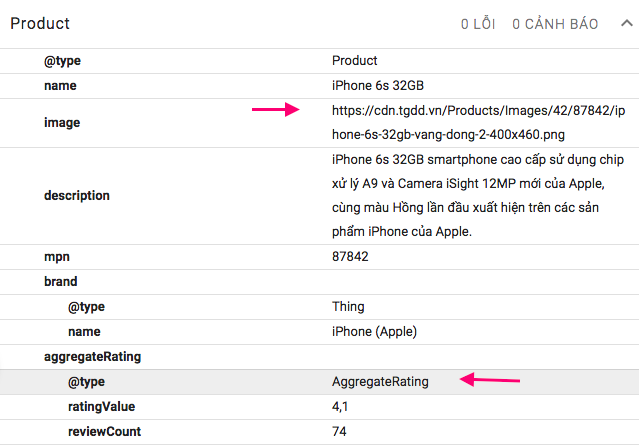Screen dimensions: 639x445
Task: Click the Thing type value under brand
Action: [348, 306]
